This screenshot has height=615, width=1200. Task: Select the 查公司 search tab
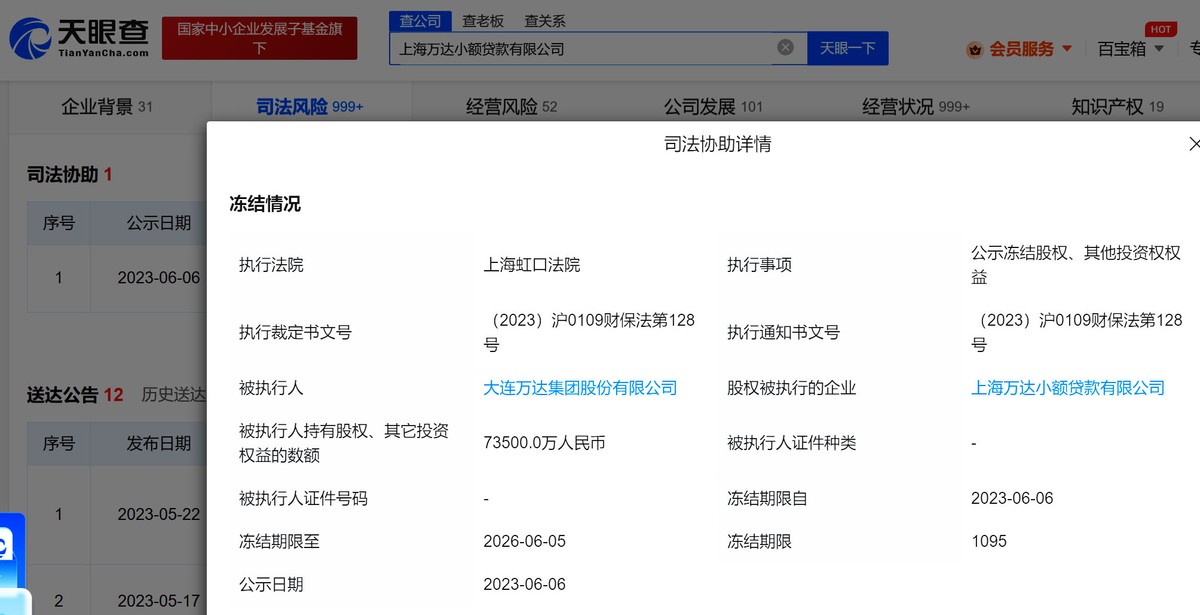point(420,19)
